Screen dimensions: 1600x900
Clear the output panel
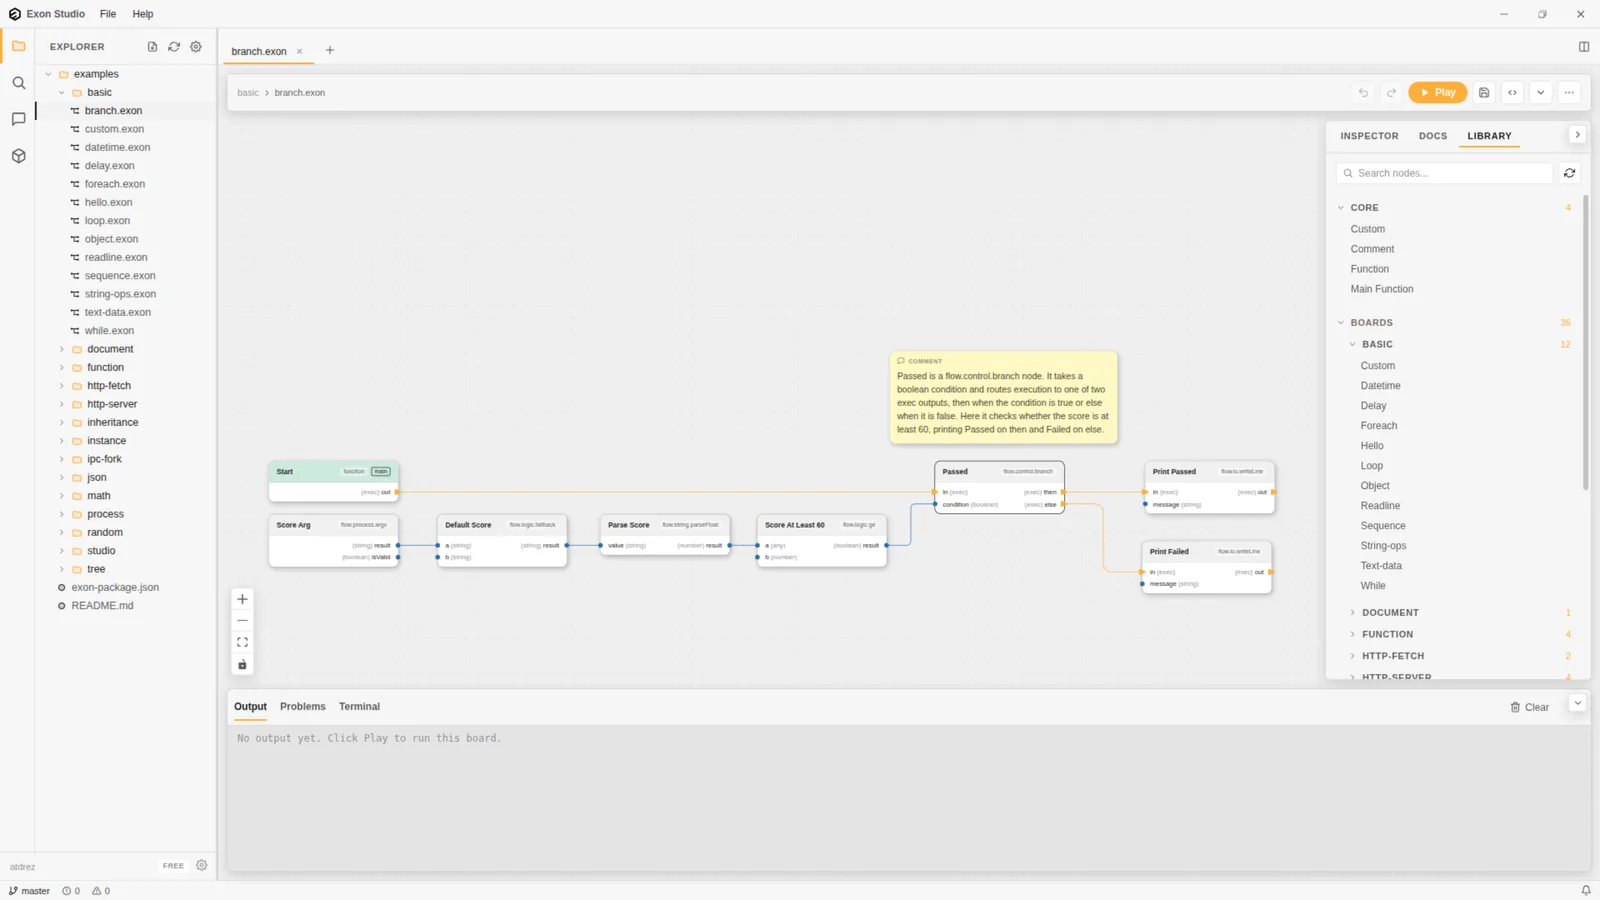click(x=1529, y=707)
